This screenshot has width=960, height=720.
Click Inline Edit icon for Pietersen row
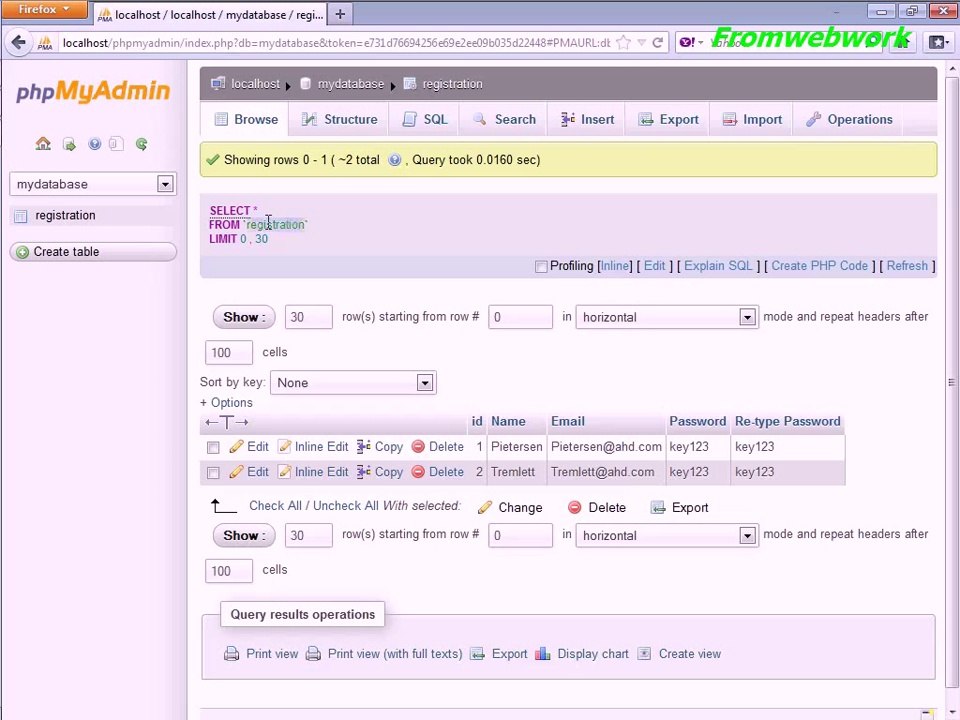pyautogui.click(x=284, y=447)
